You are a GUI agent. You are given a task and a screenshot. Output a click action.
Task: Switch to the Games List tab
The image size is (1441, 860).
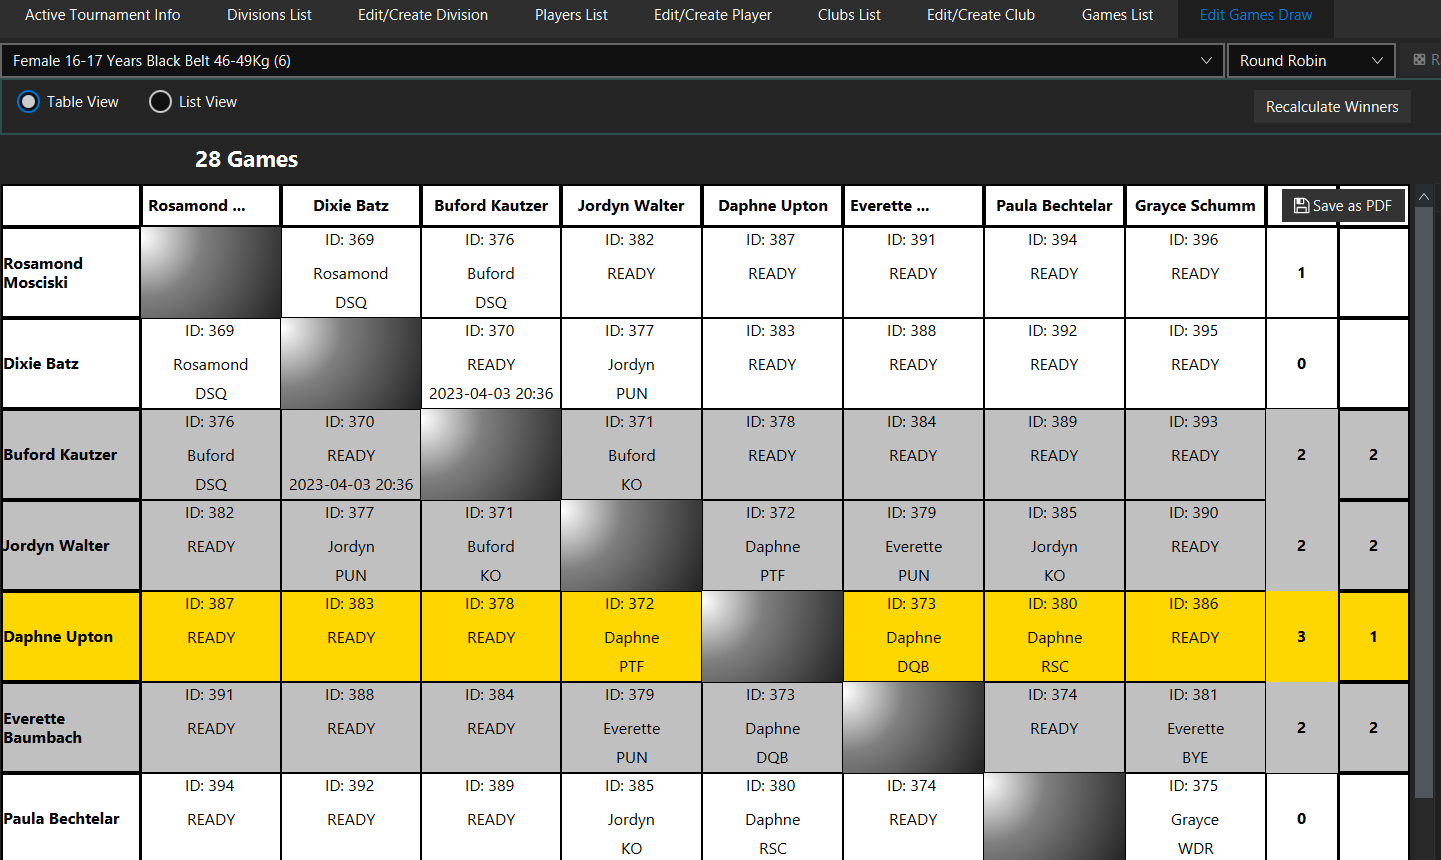click(1117, 15)
